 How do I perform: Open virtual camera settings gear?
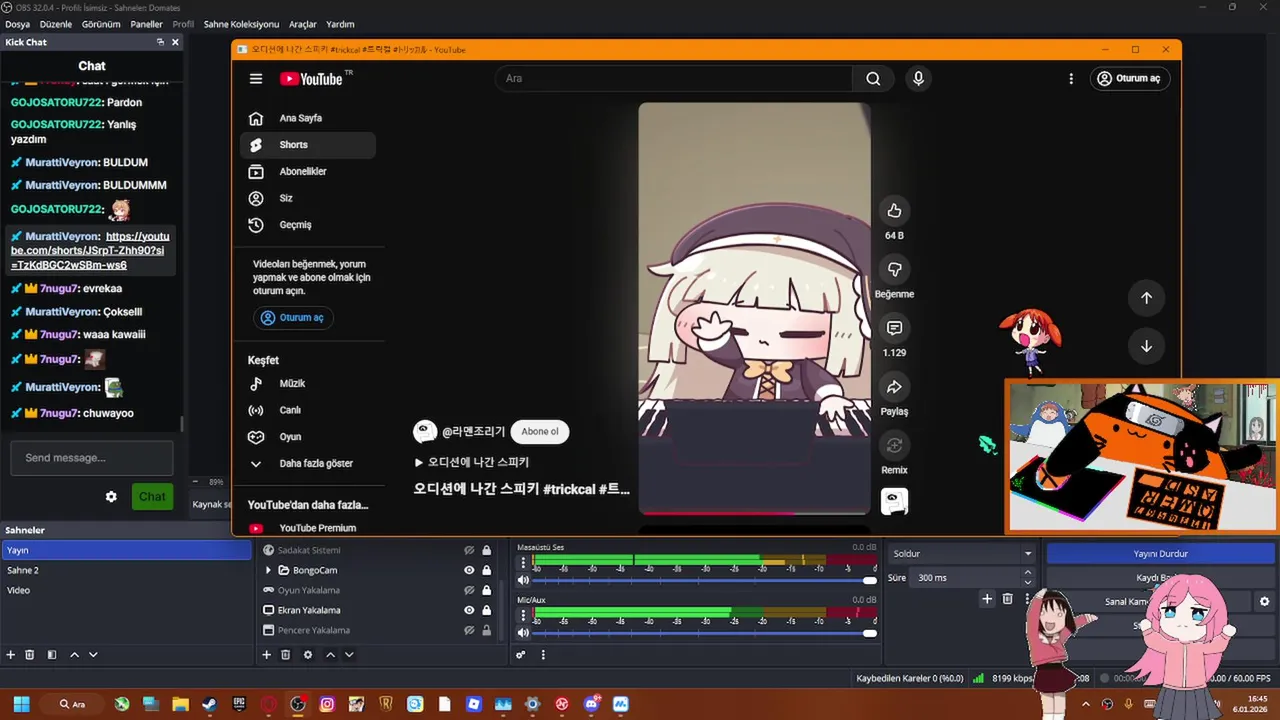pyautogui.click(x=1264, y=602)
